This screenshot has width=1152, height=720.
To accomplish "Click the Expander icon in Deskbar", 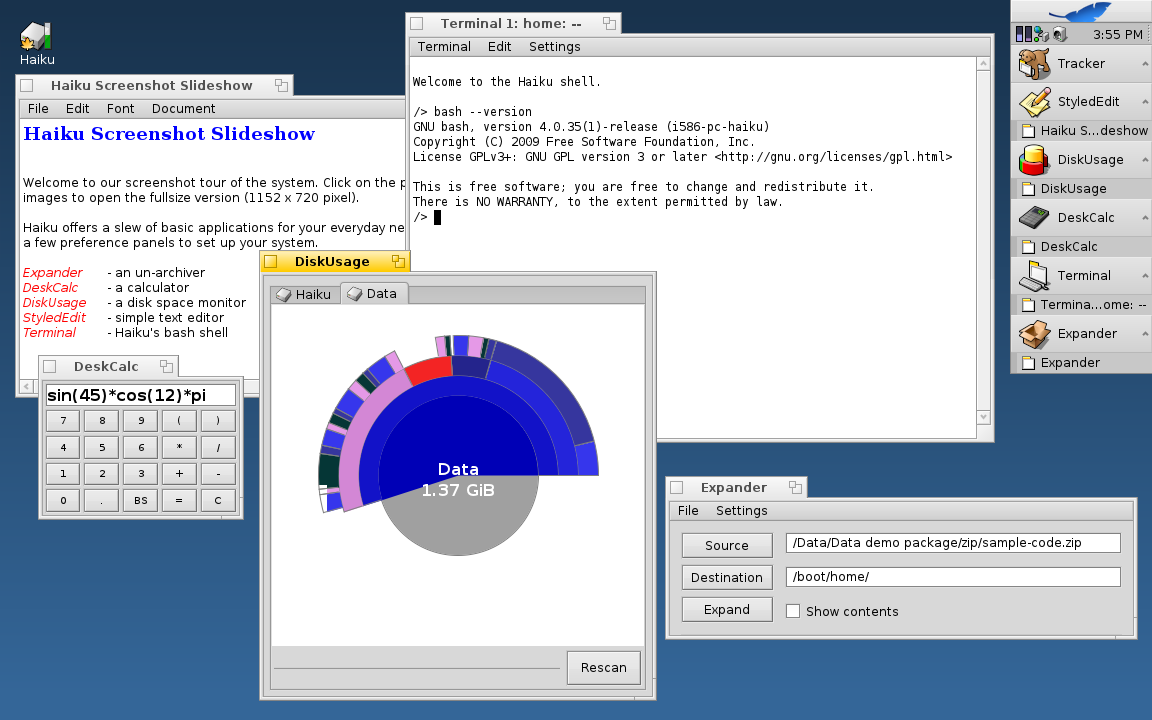I will pyautogui.click(x=1034, y=334).
